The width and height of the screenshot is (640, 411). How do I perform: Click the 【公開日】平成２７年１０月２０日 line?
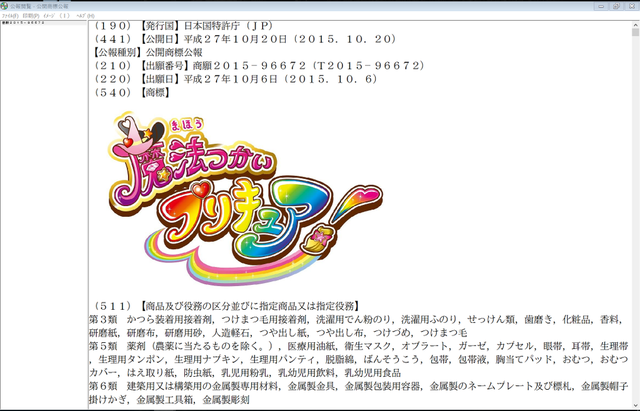tap(245, 39)
